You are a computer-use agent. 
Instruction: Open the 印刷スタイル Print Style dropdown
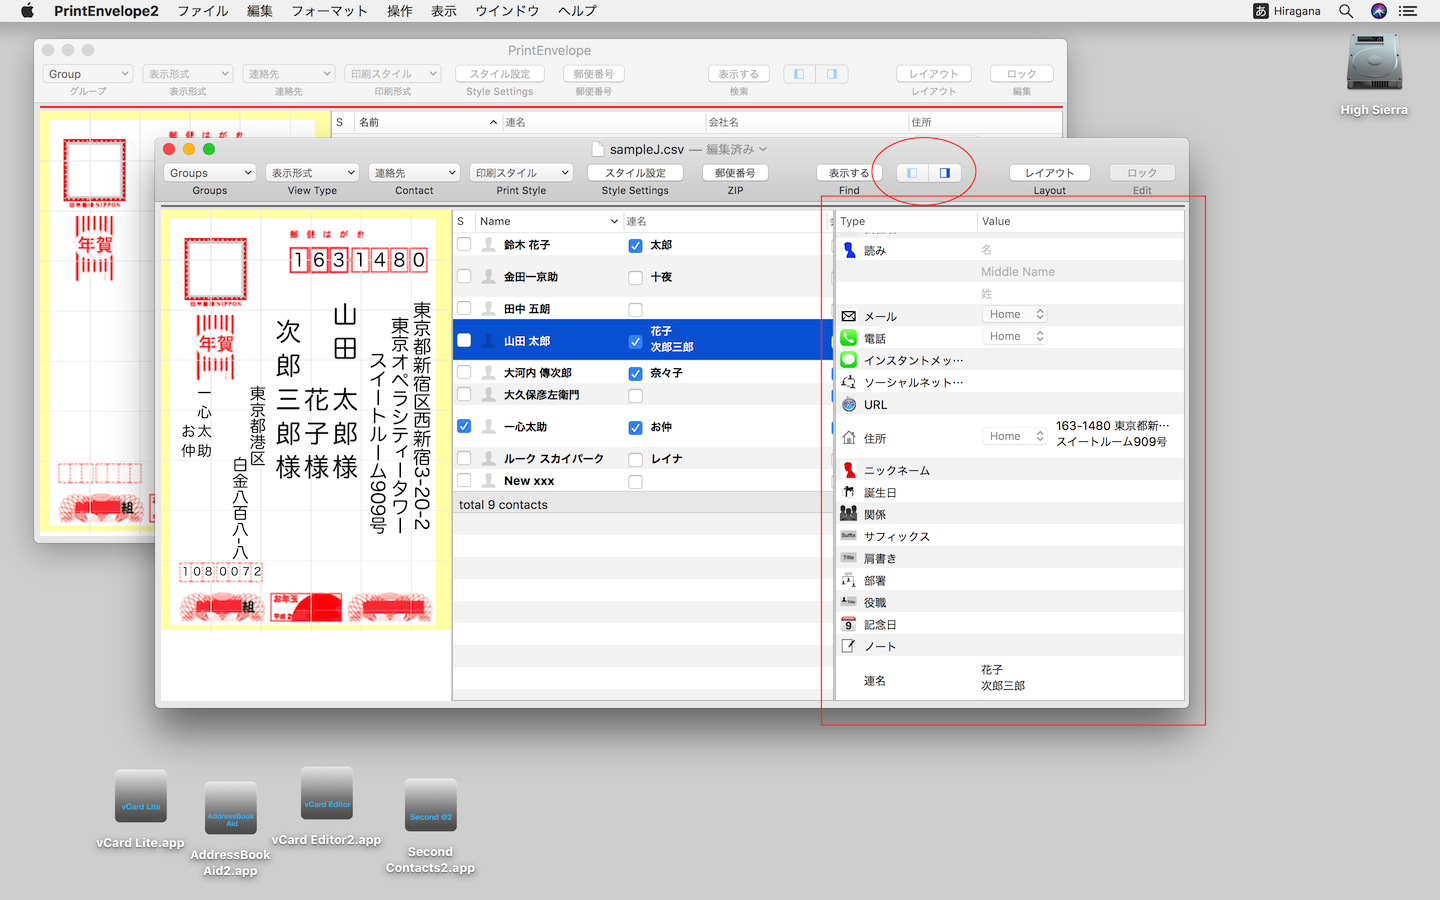point(521,173)
